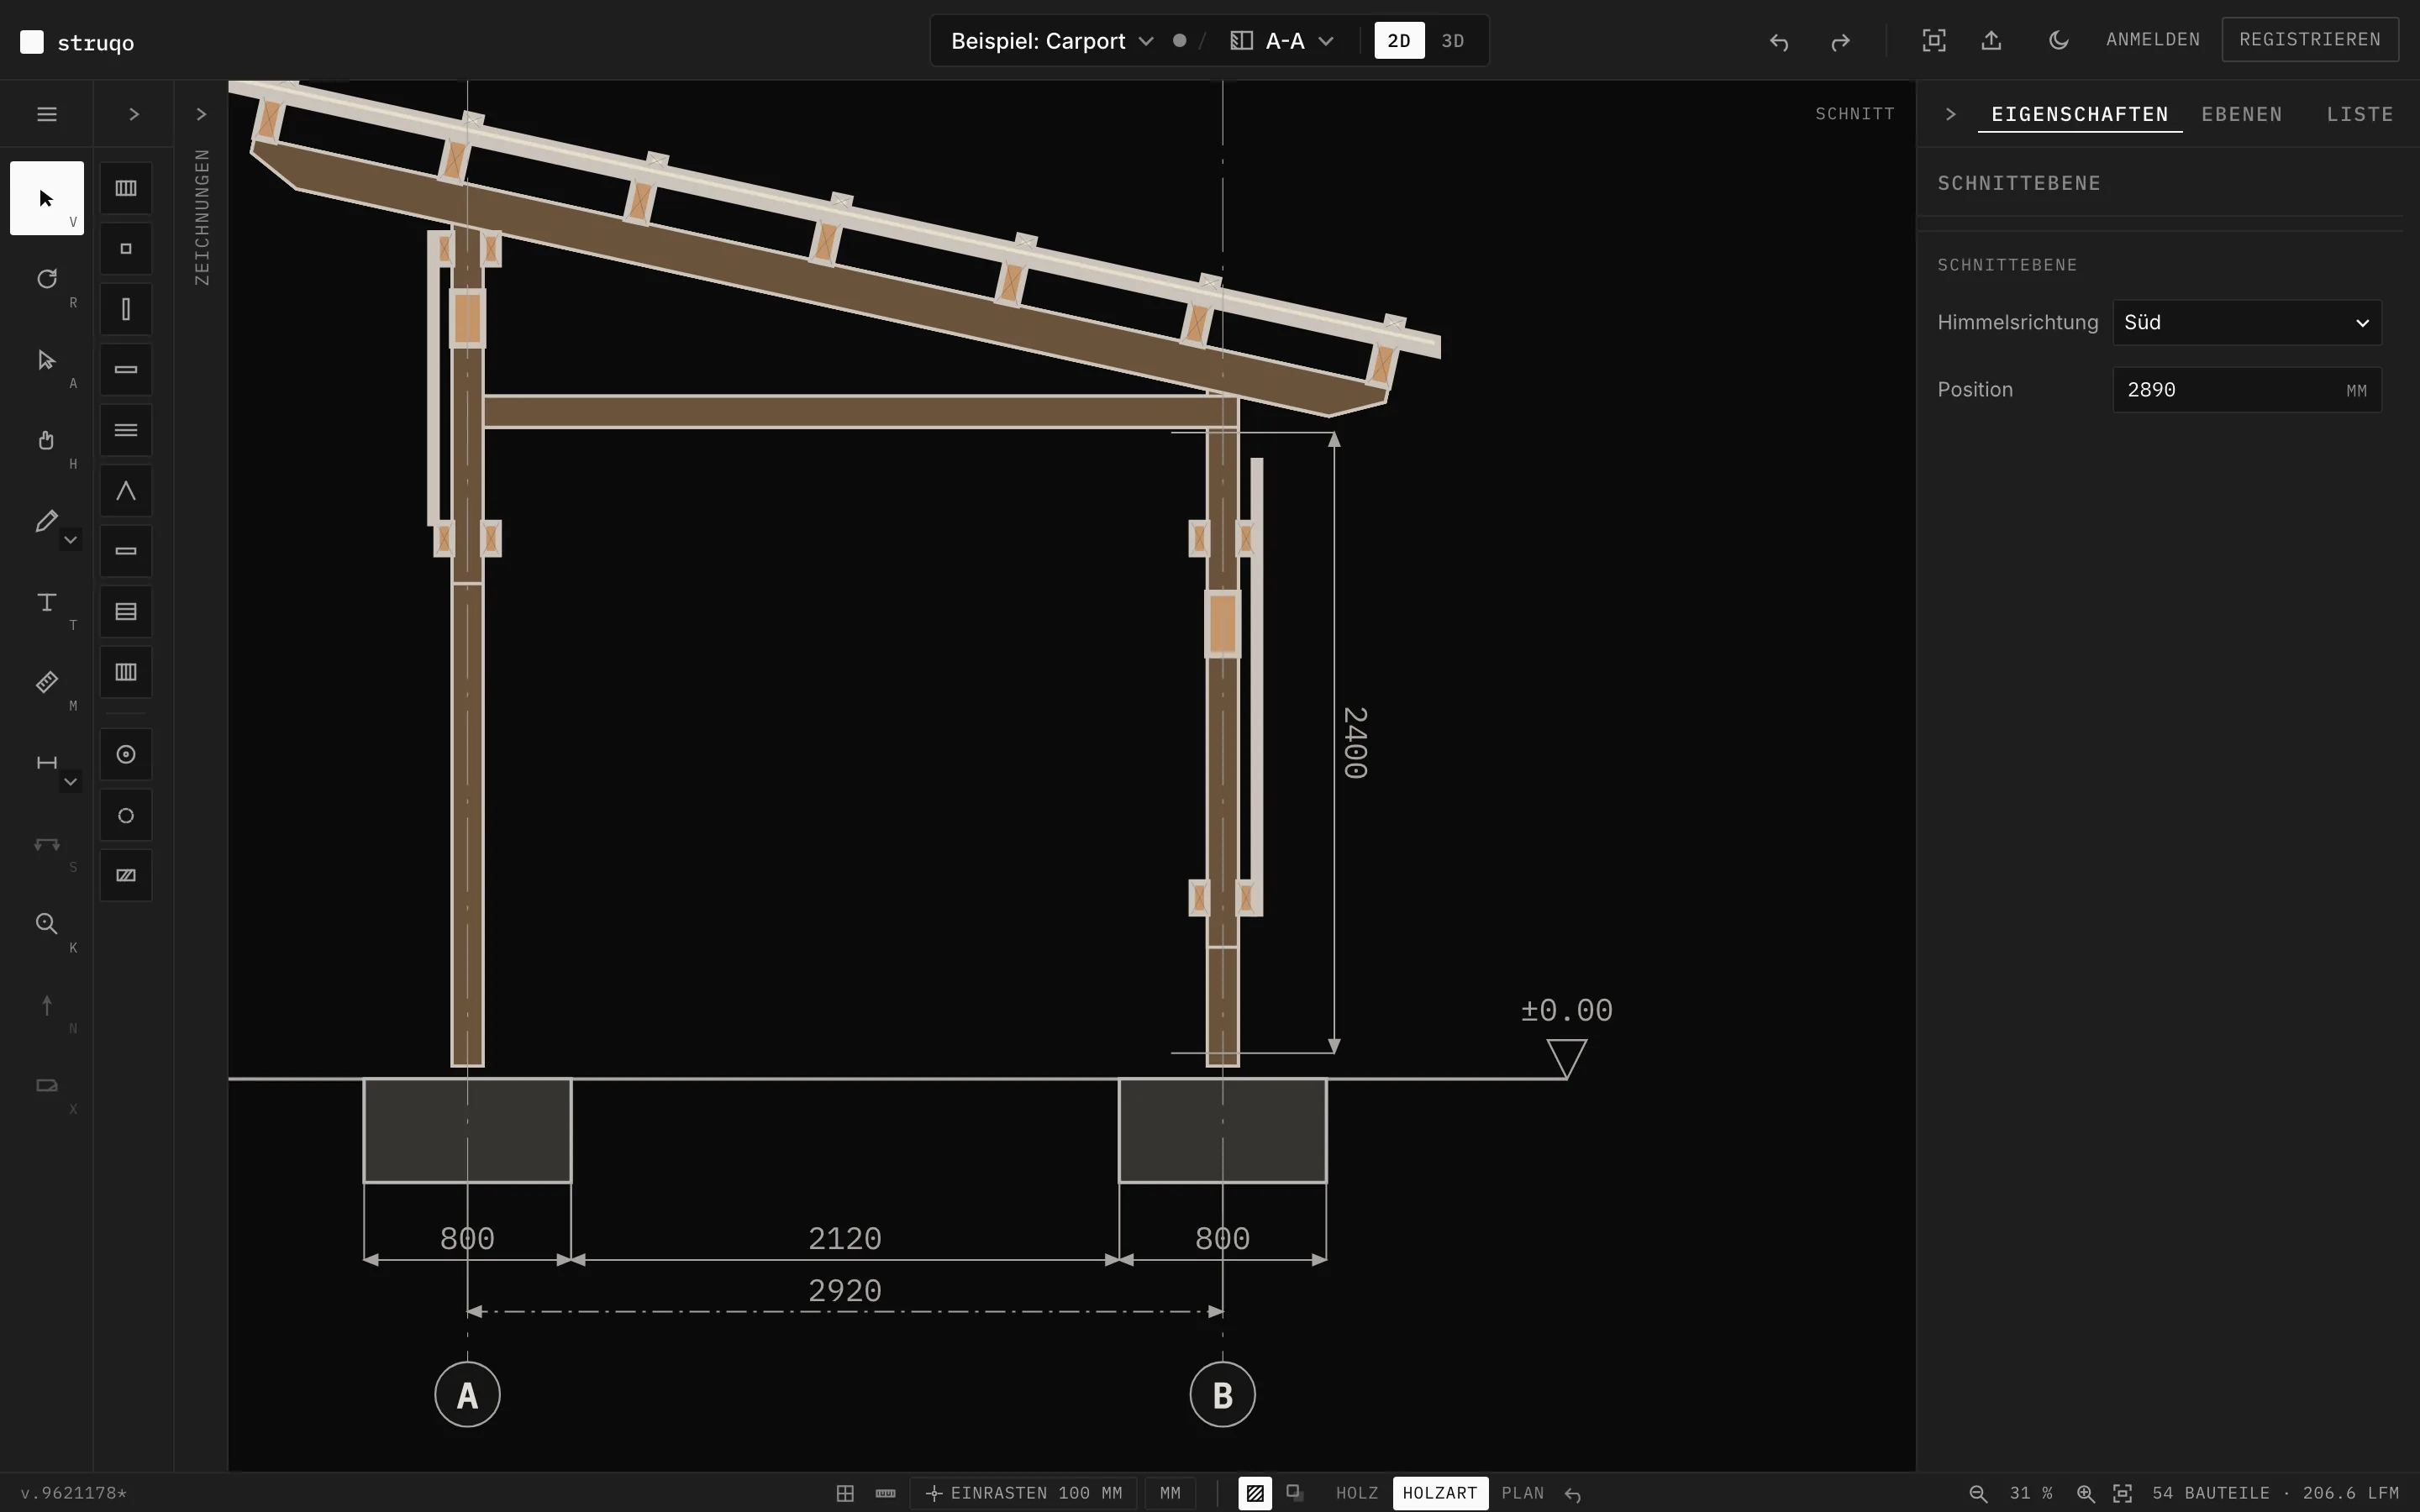Select the dimension line tool
2420x1512 pixels.
point(46,763)
